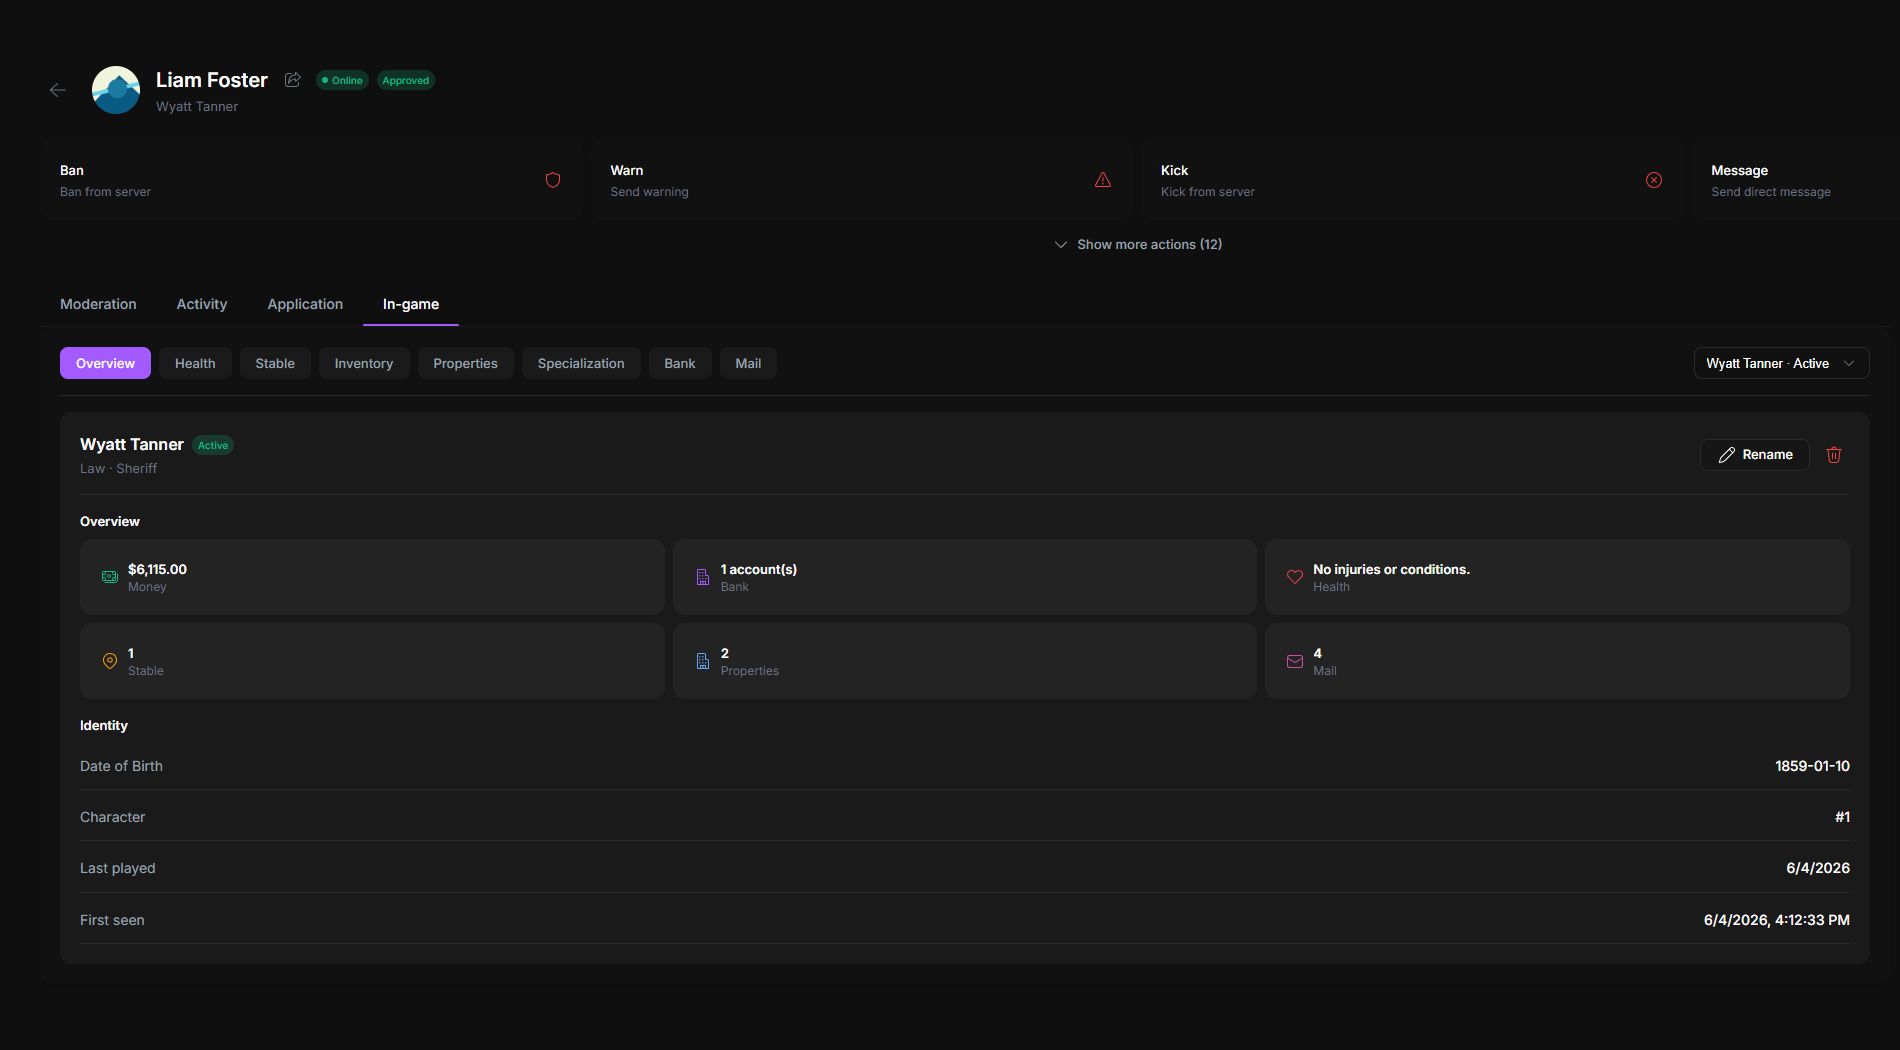Open the Mail sub-tab pill
The height and width of the screenshot is (1050, 1900).
[748, 363]
